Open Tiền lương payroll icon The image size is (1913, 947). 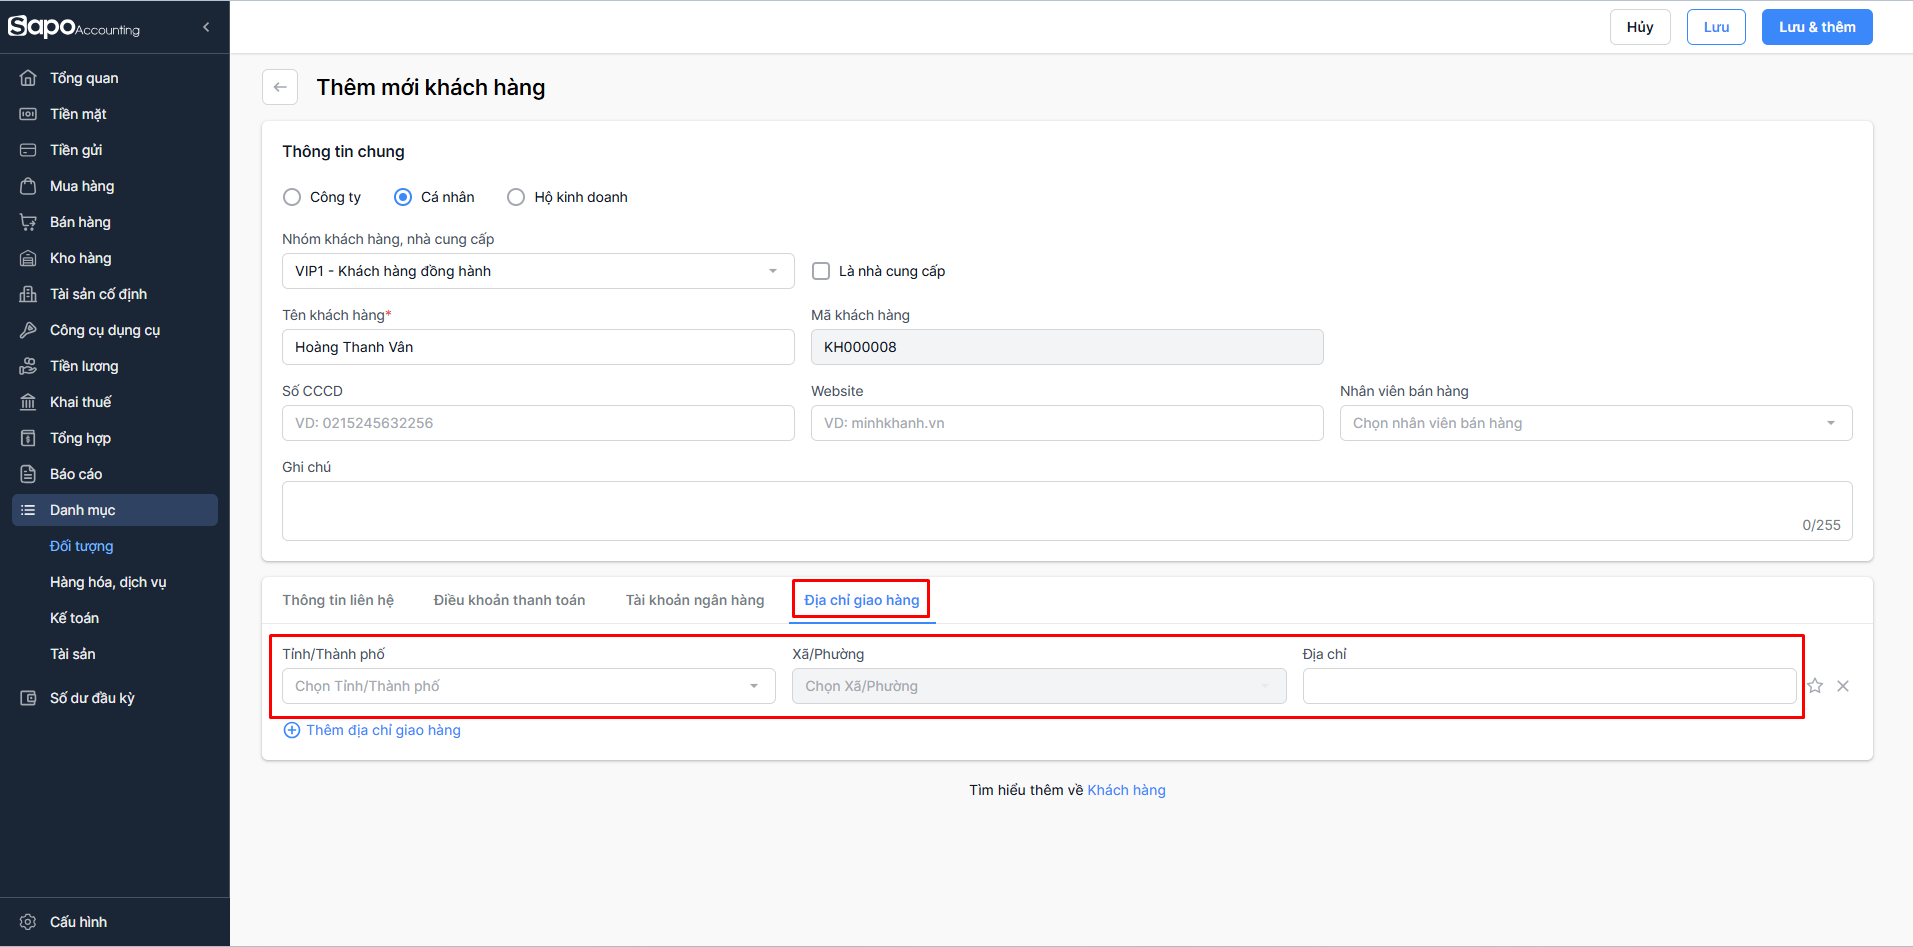click(x=28, y=366)
